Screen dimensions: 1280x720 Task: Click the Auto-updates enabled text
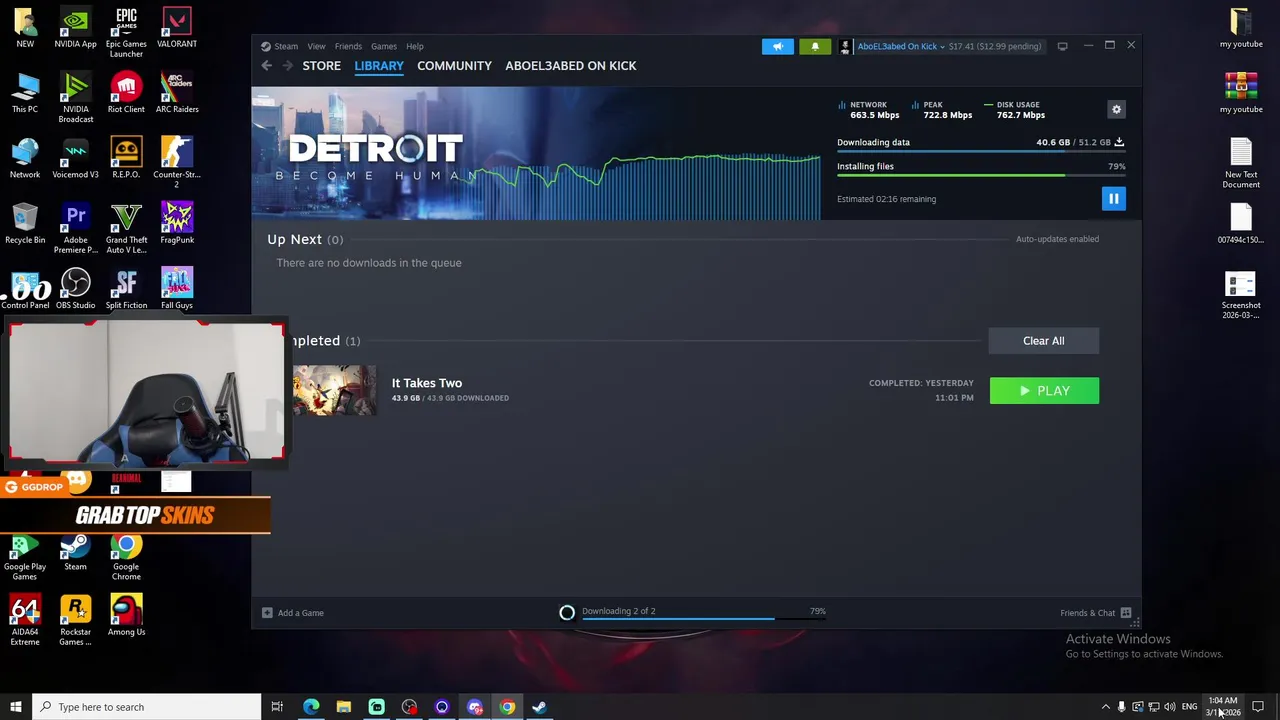point(1057,239)
